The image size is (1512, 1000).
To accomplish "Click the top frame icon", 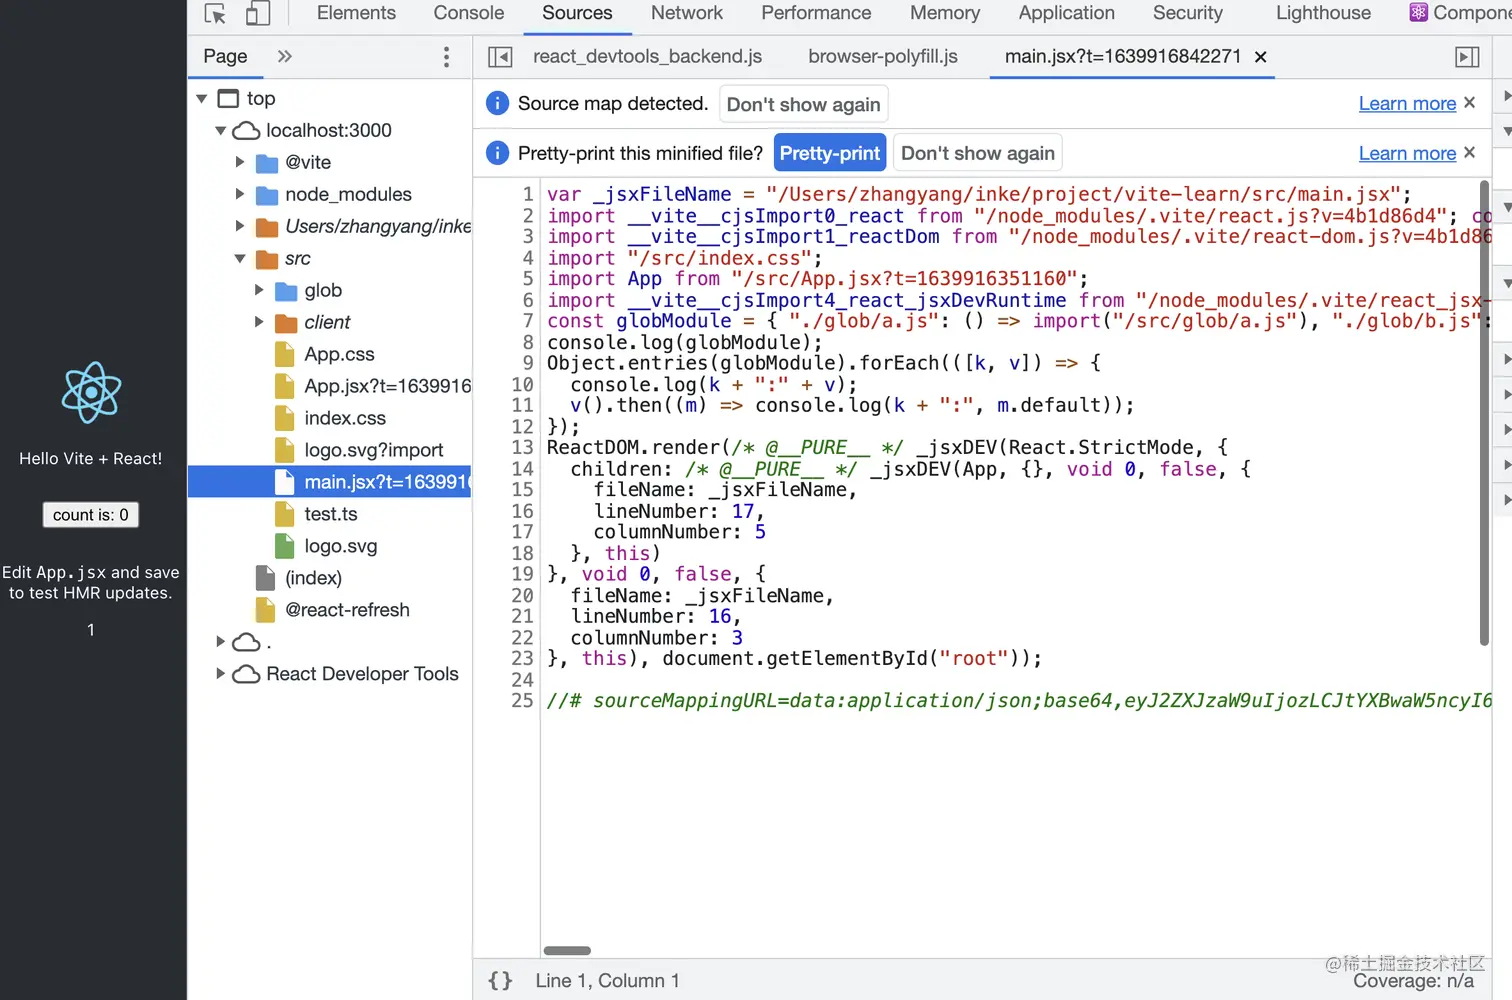I will 228,98.
